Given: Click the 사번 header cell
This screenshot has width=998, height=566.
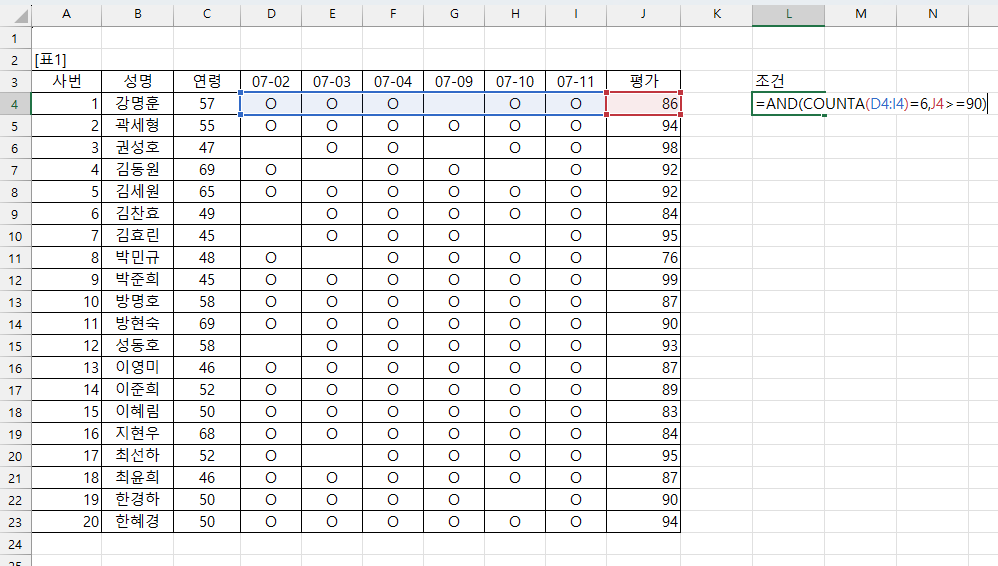Looking at the screenshot, I should pyautogui.click(x=66, y=81).
